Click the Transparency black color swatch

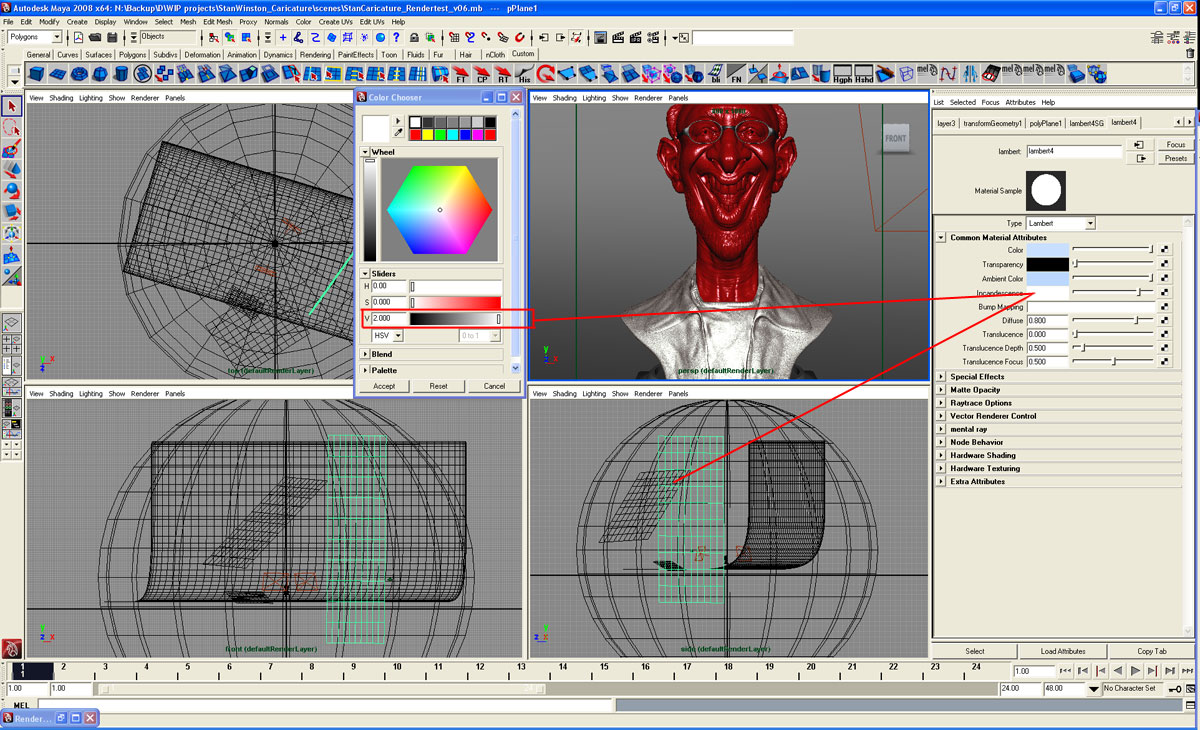click(x=1048, y=264)
